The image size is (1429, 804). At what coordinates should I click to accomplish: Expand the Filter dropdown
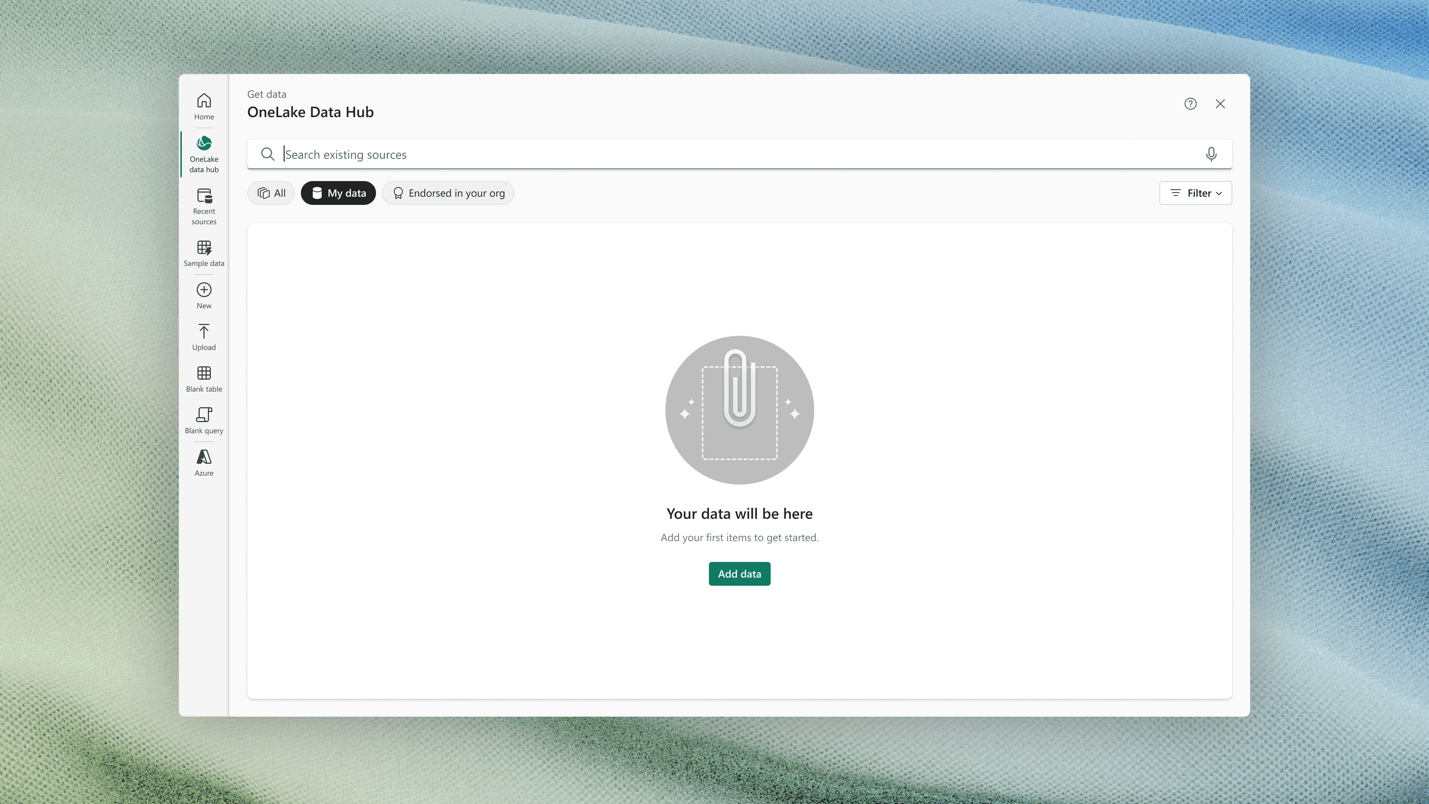(1195, 193)
